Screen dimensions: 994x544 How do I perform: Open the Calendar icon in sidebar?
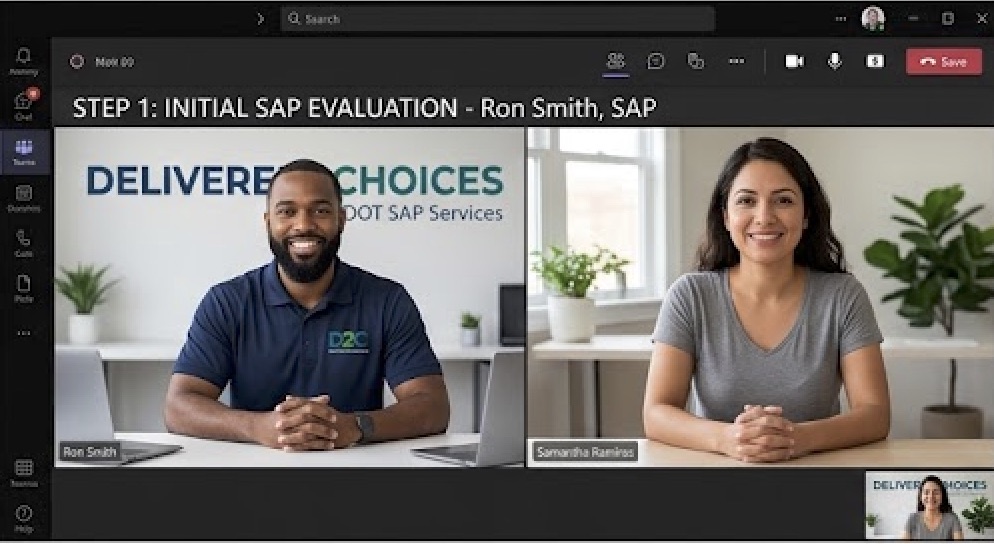coord(23,198)
